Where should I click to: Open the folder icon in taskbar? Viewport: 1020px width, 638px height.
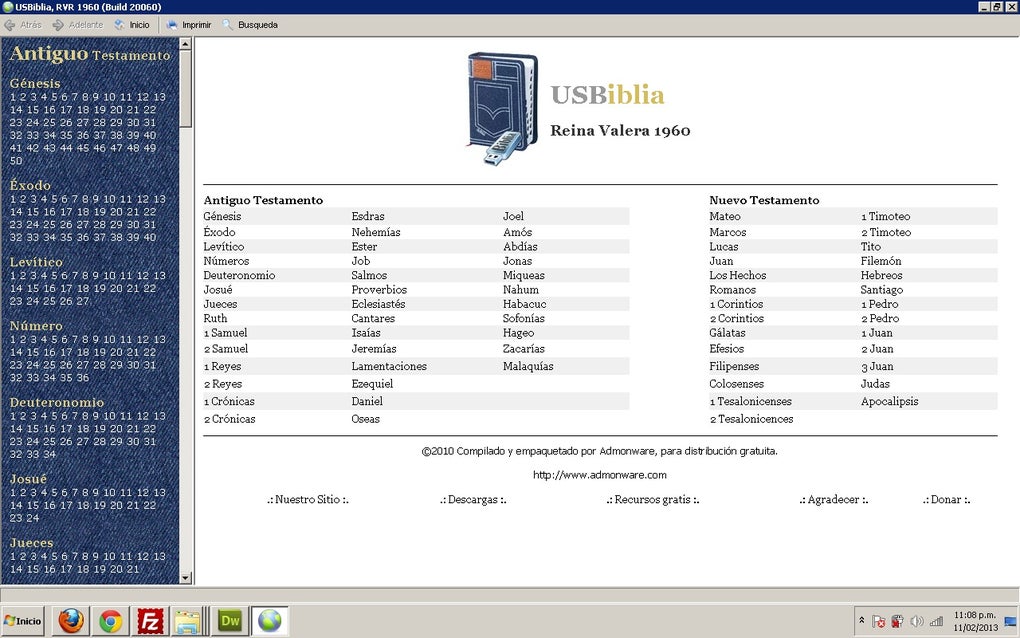189,621
